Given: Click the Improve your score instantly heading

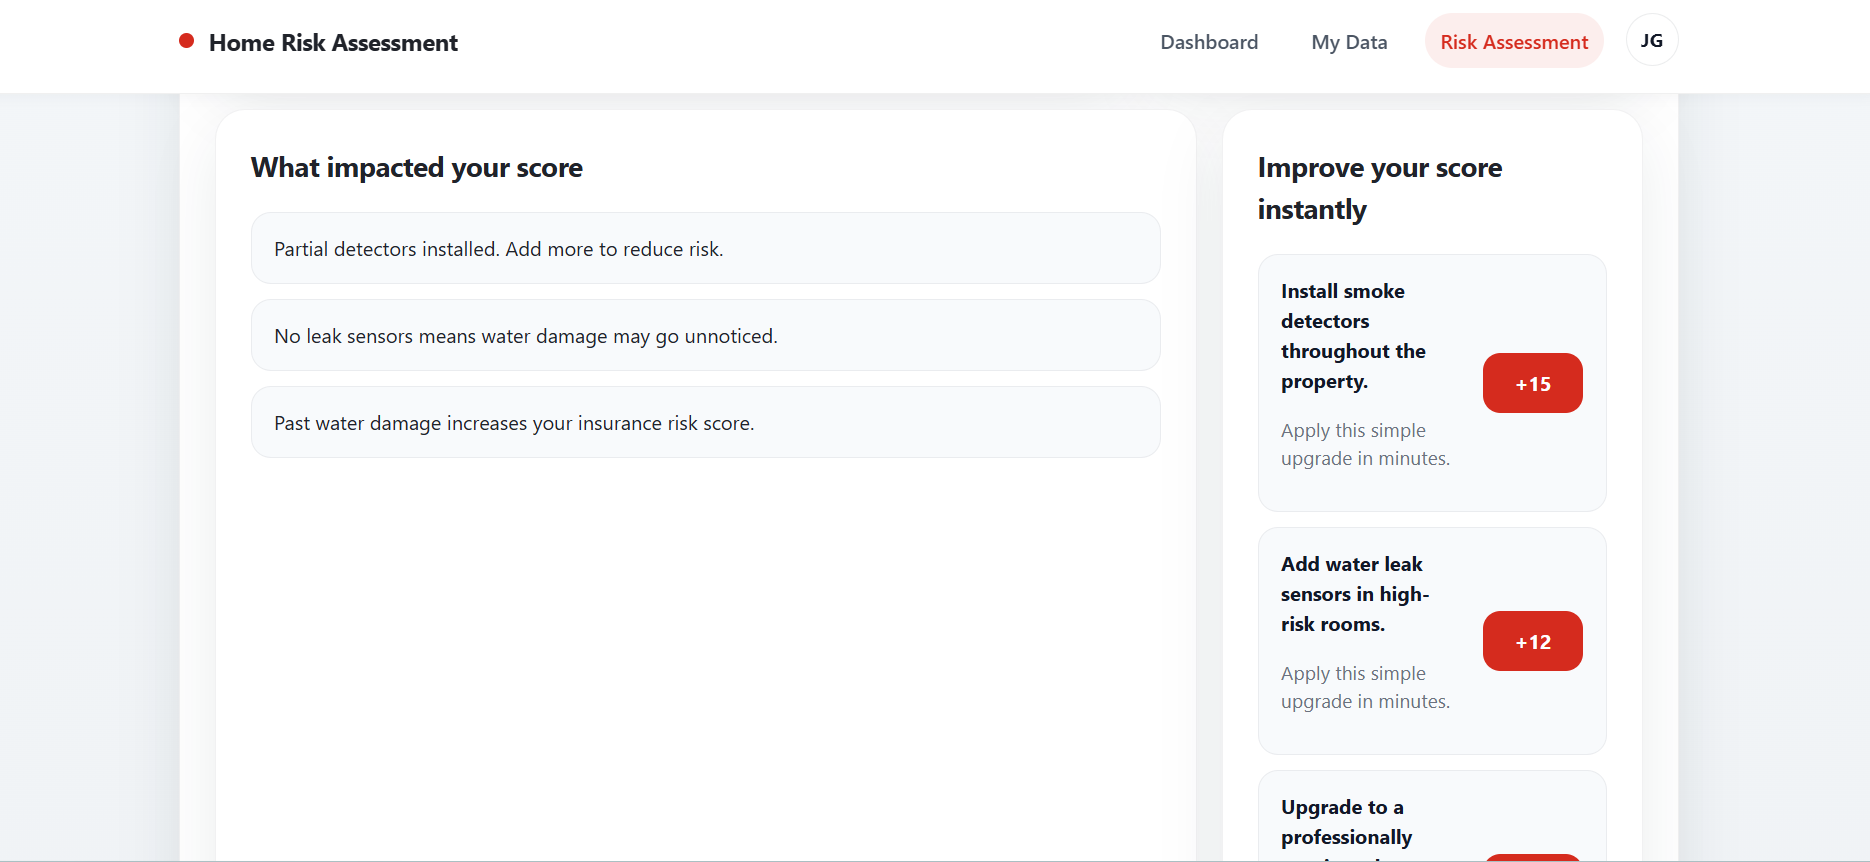Looking at the screenshot, I should click(x=1379, y=188).
